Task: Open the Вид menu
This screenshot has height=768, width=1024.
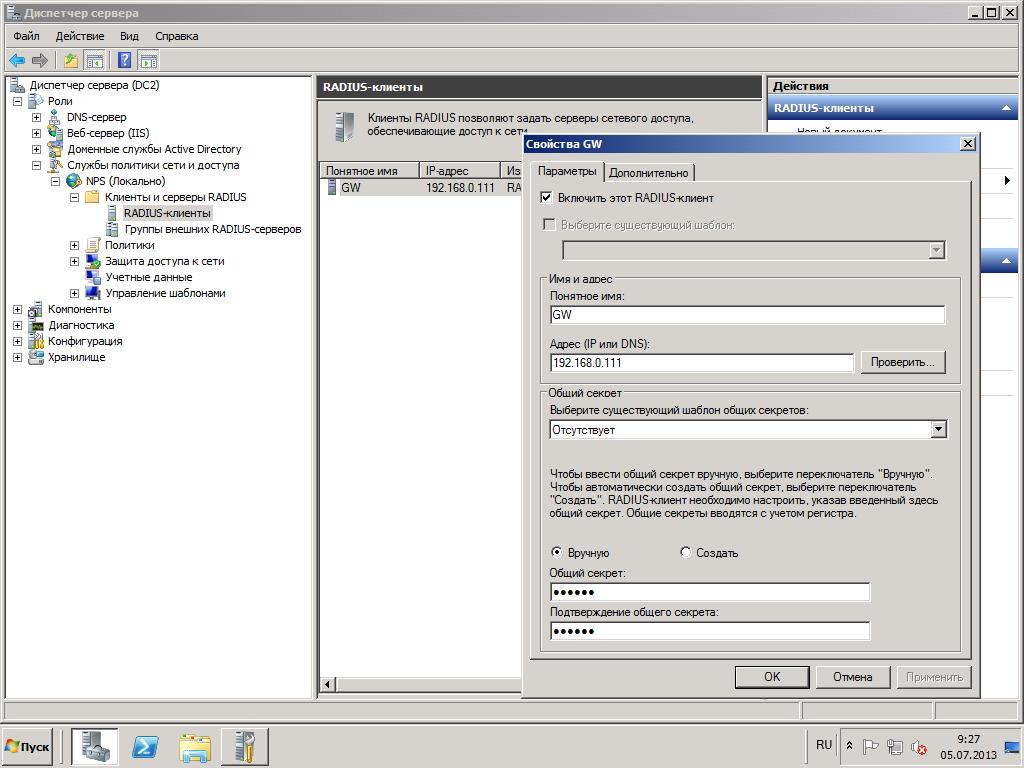Action: pyautogui.click(x=129, y=36)
